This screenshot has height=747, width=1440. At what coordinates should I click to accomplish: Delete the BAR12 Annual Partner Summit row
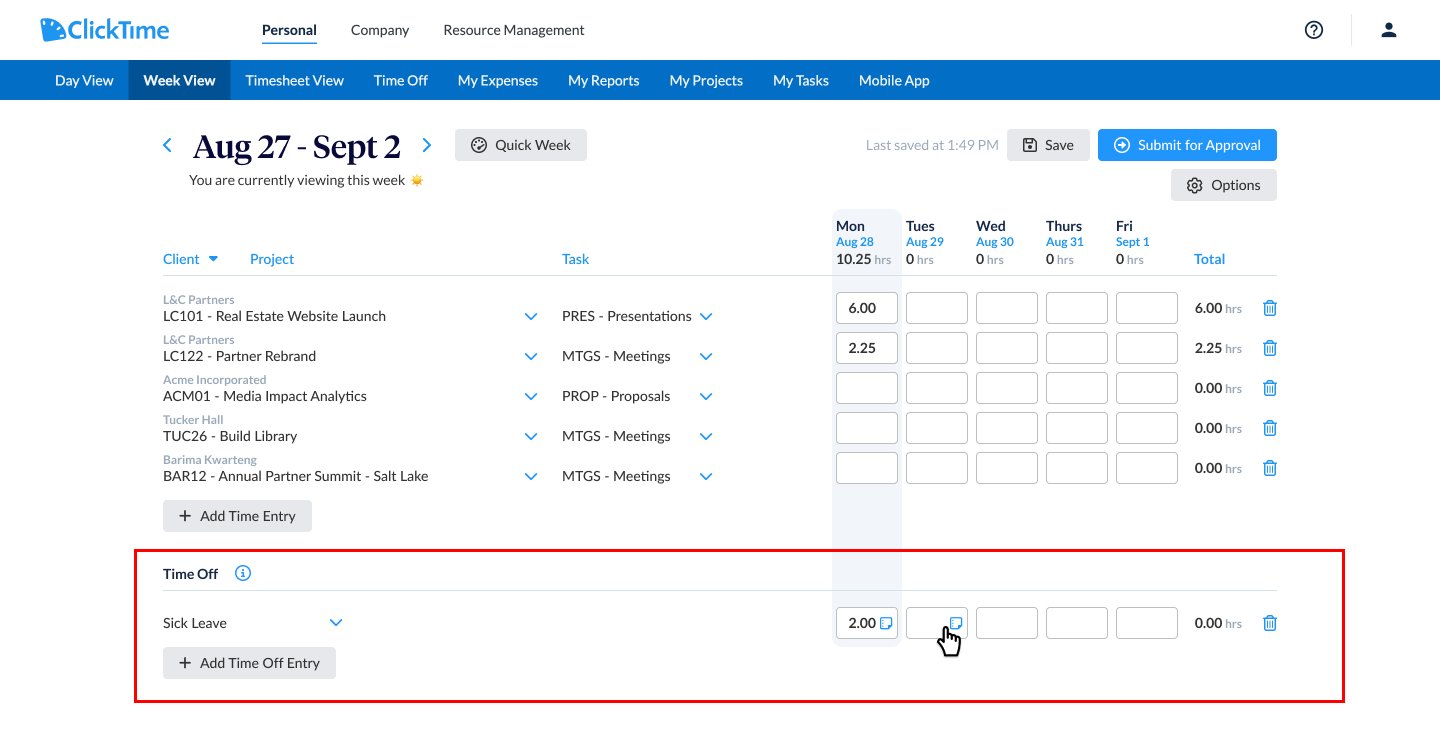point(1270,468)
